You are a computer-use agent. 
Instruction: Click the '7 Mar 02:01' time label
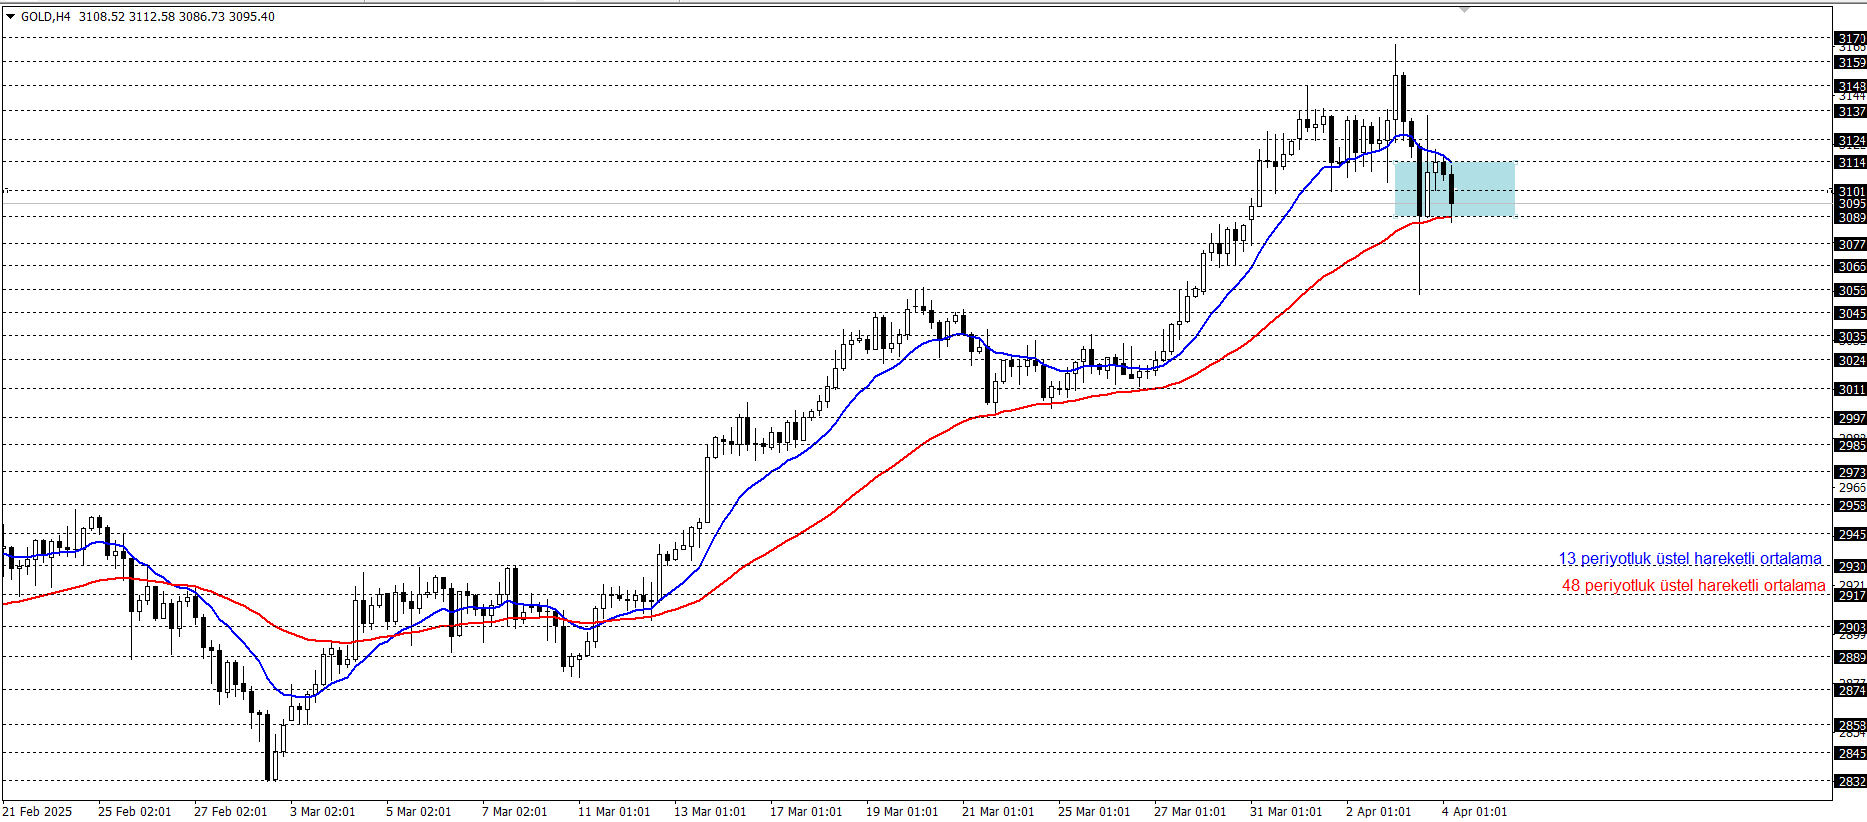coord(515,812)
